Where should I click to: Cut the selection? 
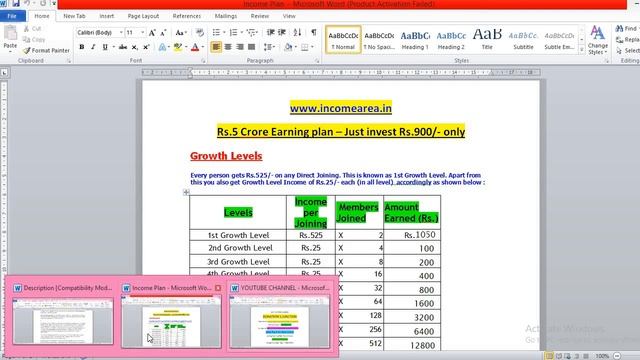[x=33, y=29]
